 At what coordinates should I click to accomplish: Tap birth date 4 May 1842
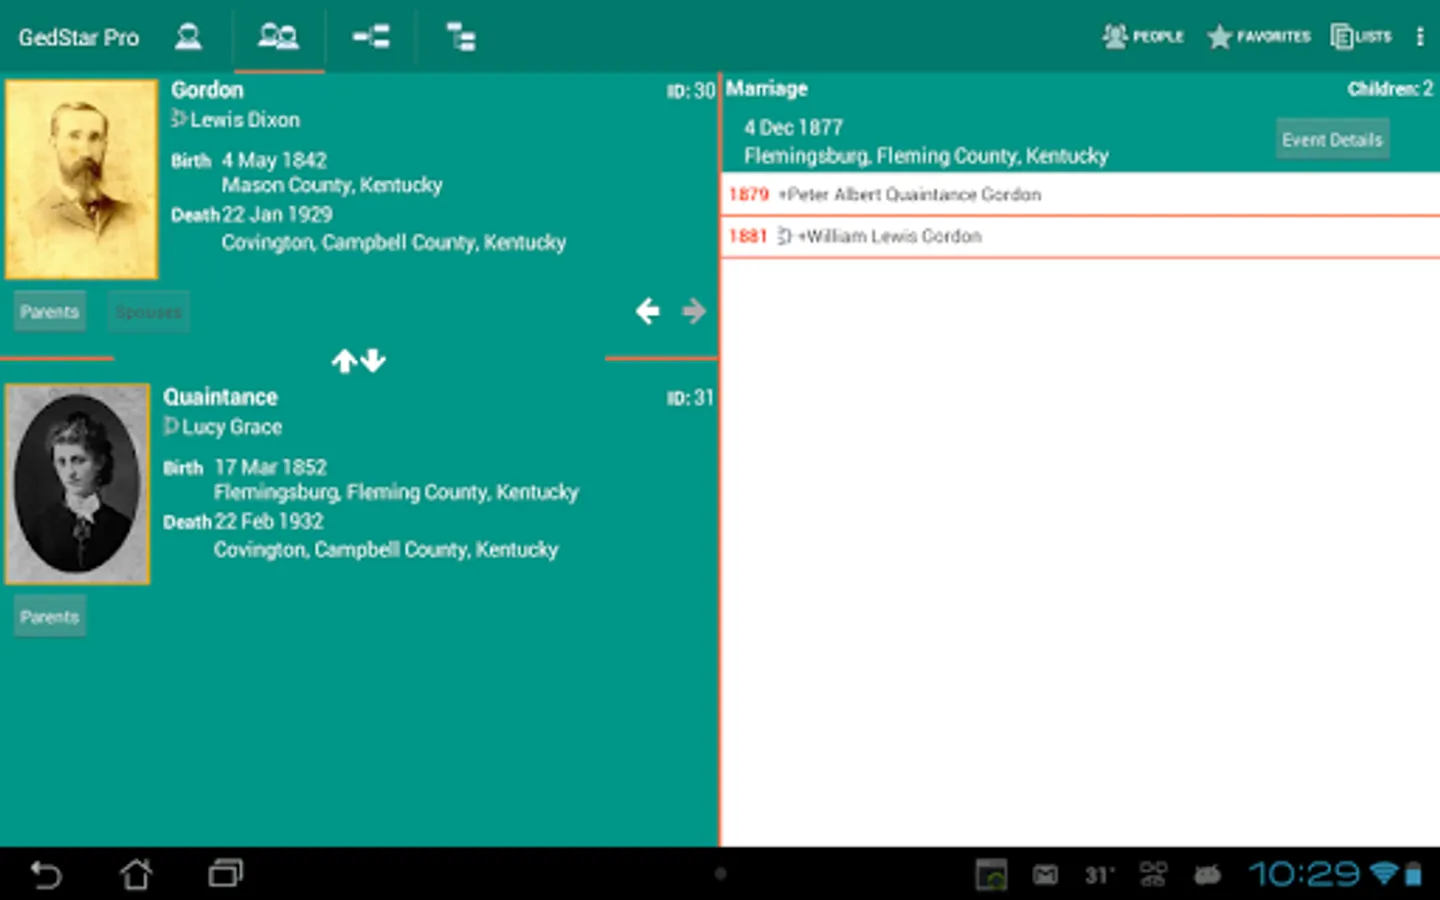274,160
